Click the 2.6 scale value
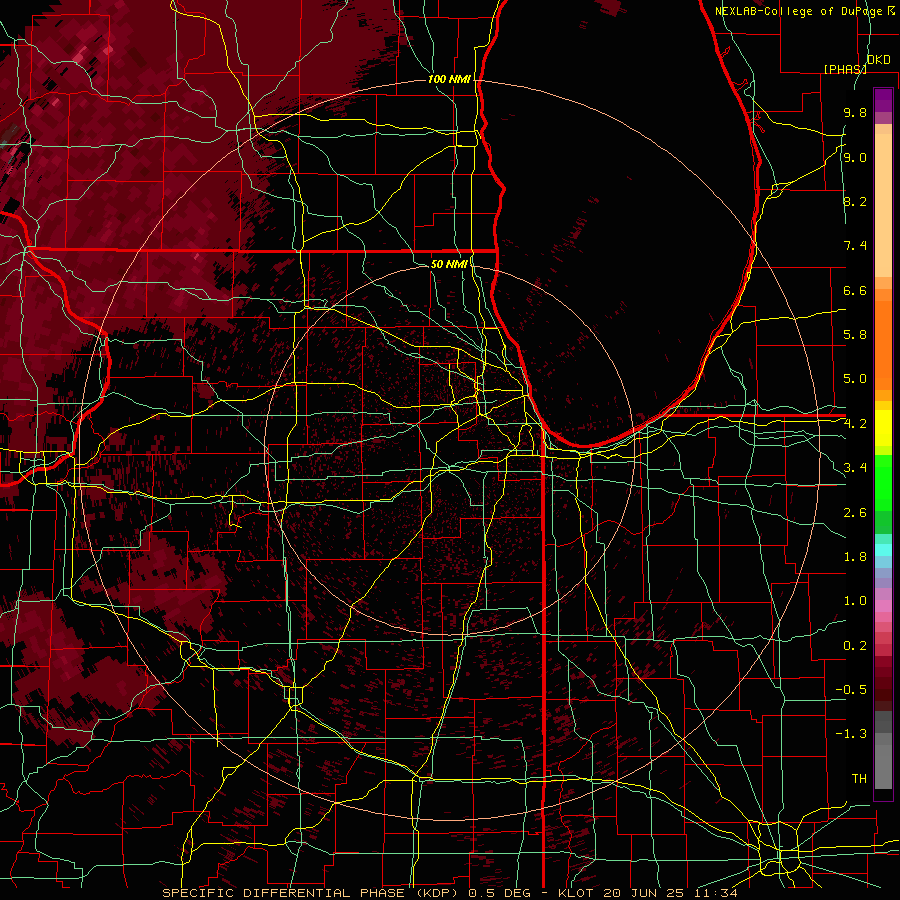The width and height of the screenshot is (900, 900). (855, 513)
